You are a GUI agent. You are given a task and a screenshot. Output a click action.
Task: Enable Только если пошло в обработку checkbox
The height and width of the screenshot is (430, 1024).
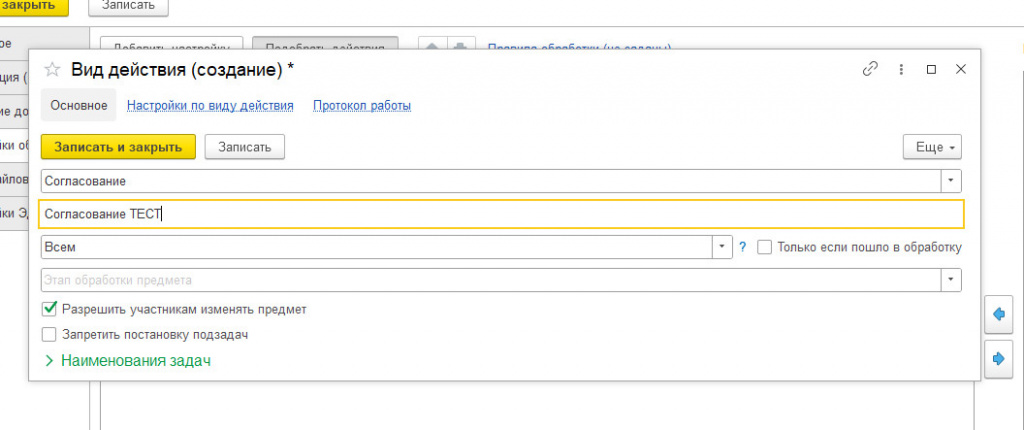tap(764, 247)
